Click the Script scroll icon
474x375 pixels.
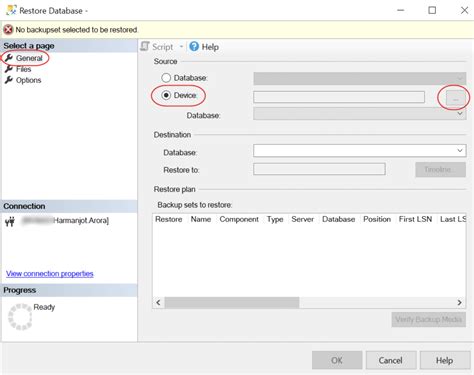[145, 46]
